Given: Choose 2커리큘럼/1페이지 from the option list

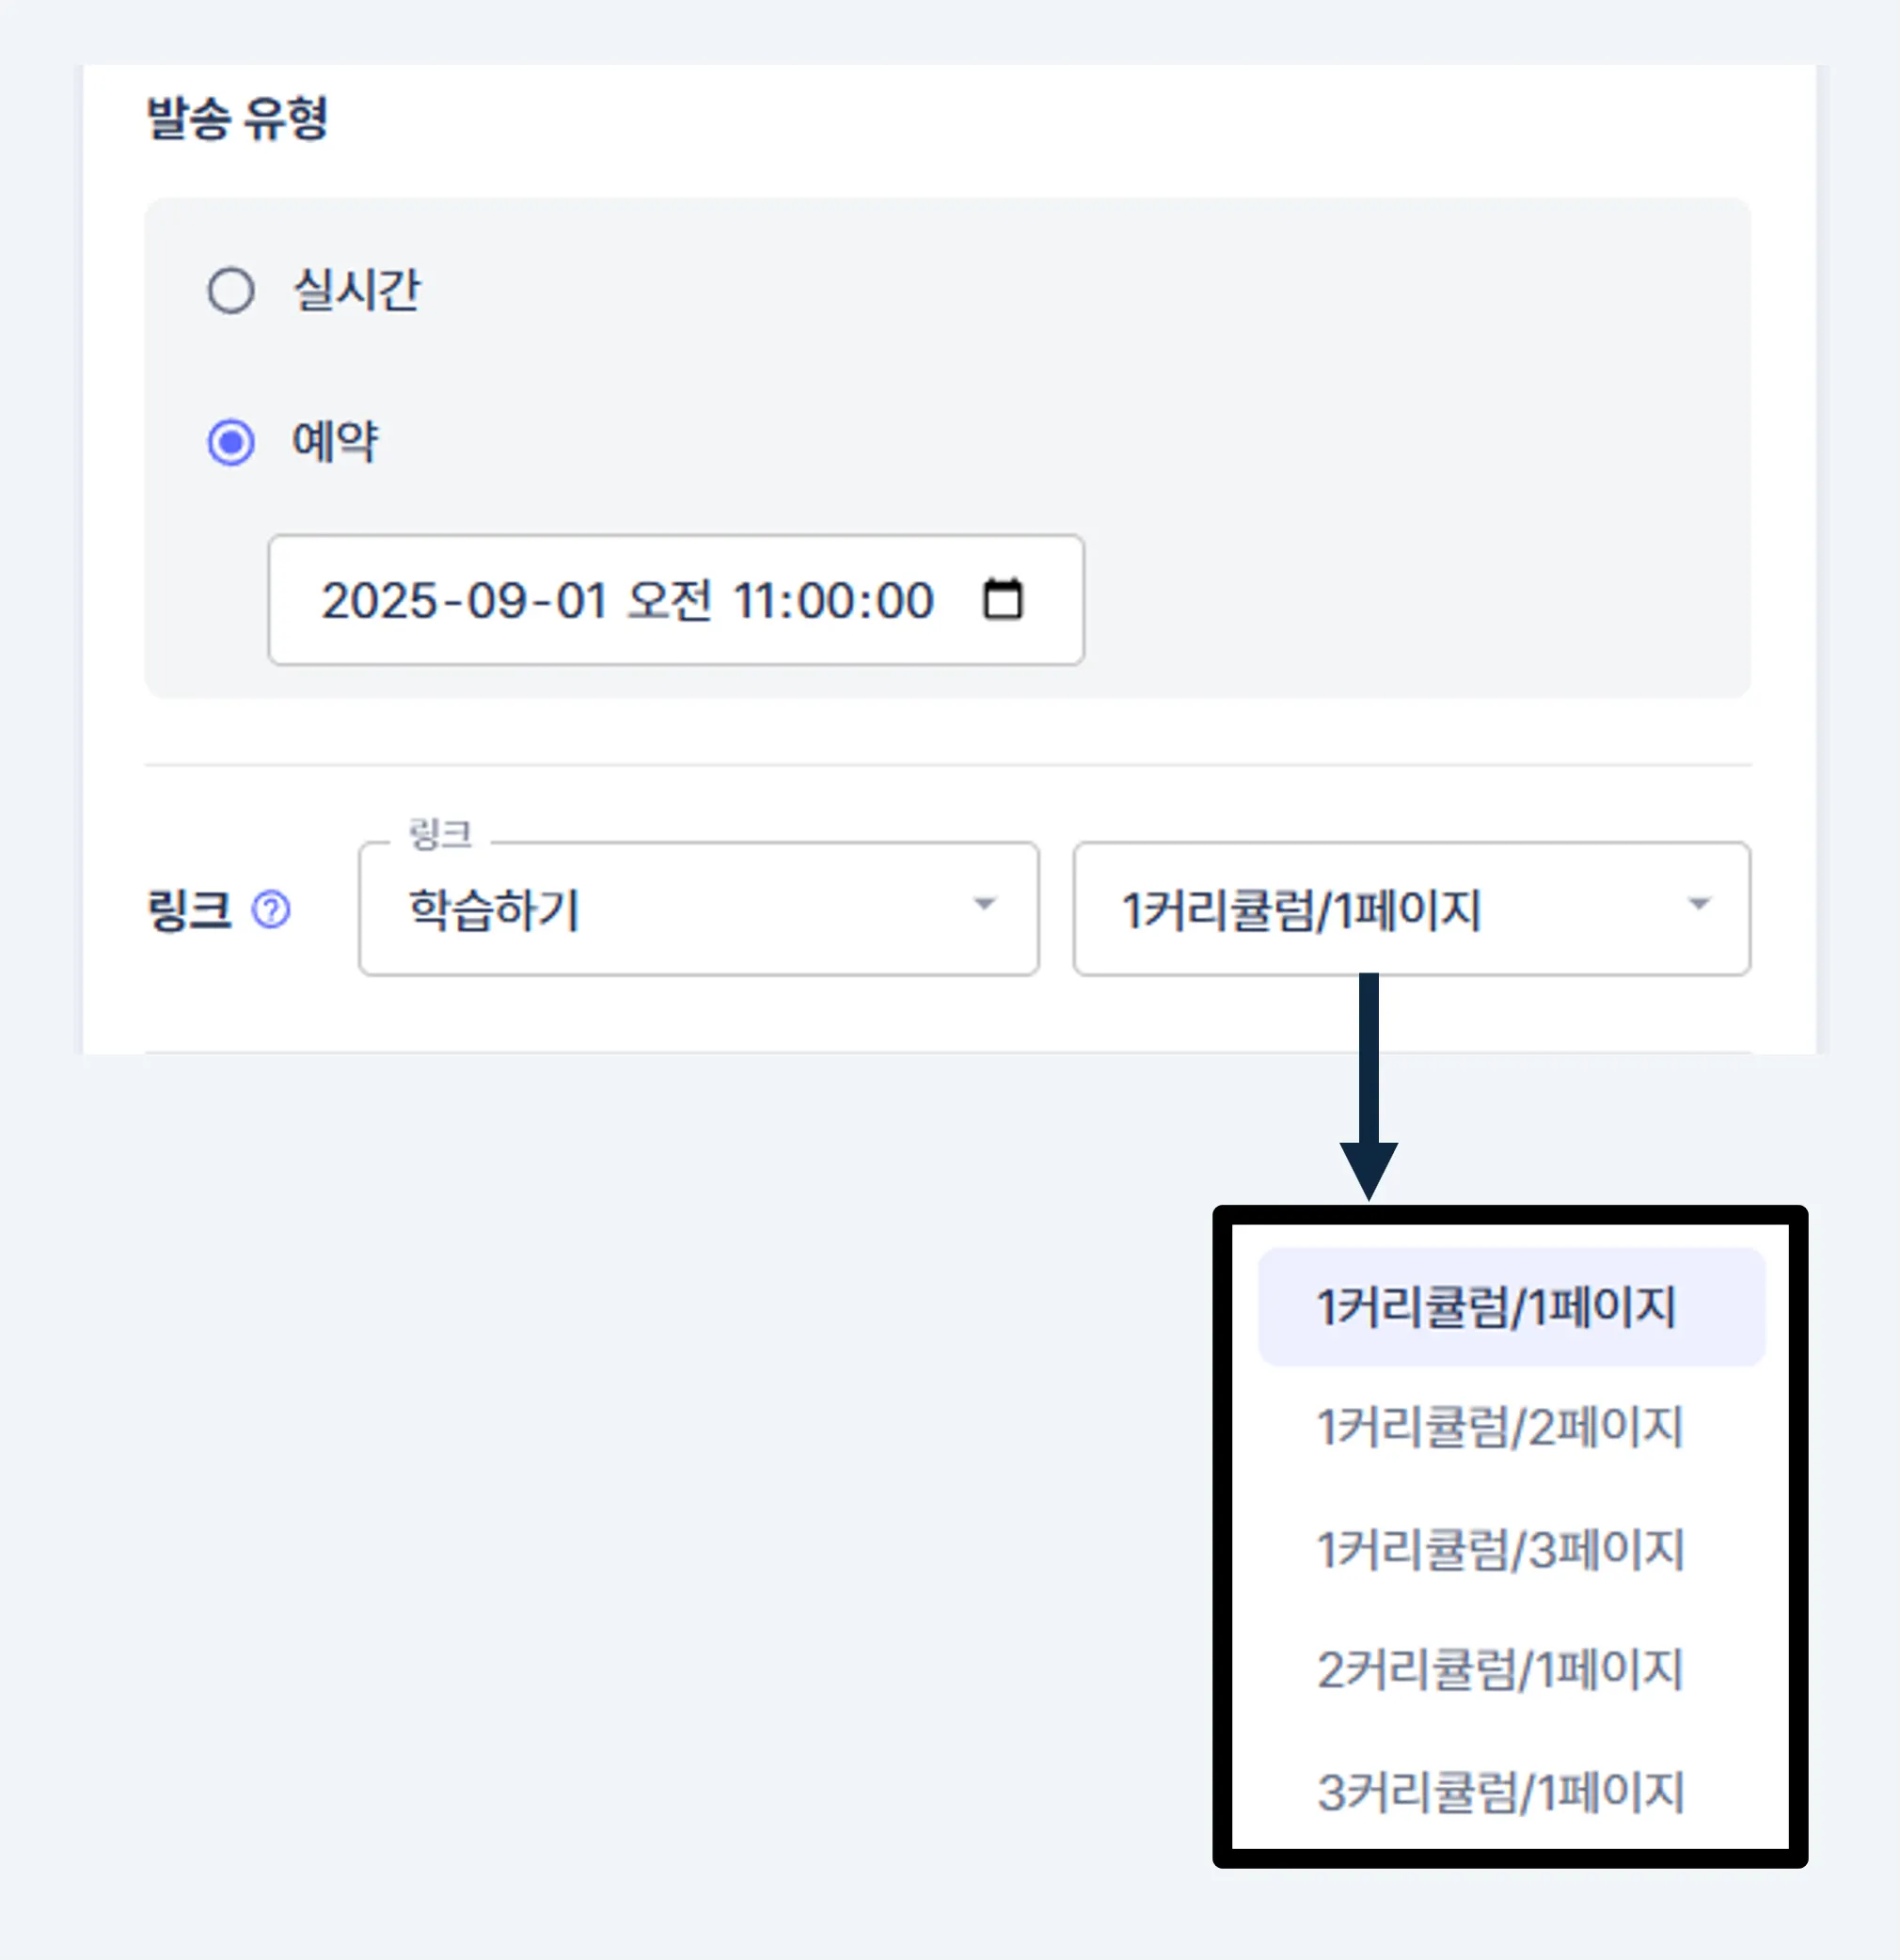Looking at the screenshot, I should (x=1512, y=1669).
